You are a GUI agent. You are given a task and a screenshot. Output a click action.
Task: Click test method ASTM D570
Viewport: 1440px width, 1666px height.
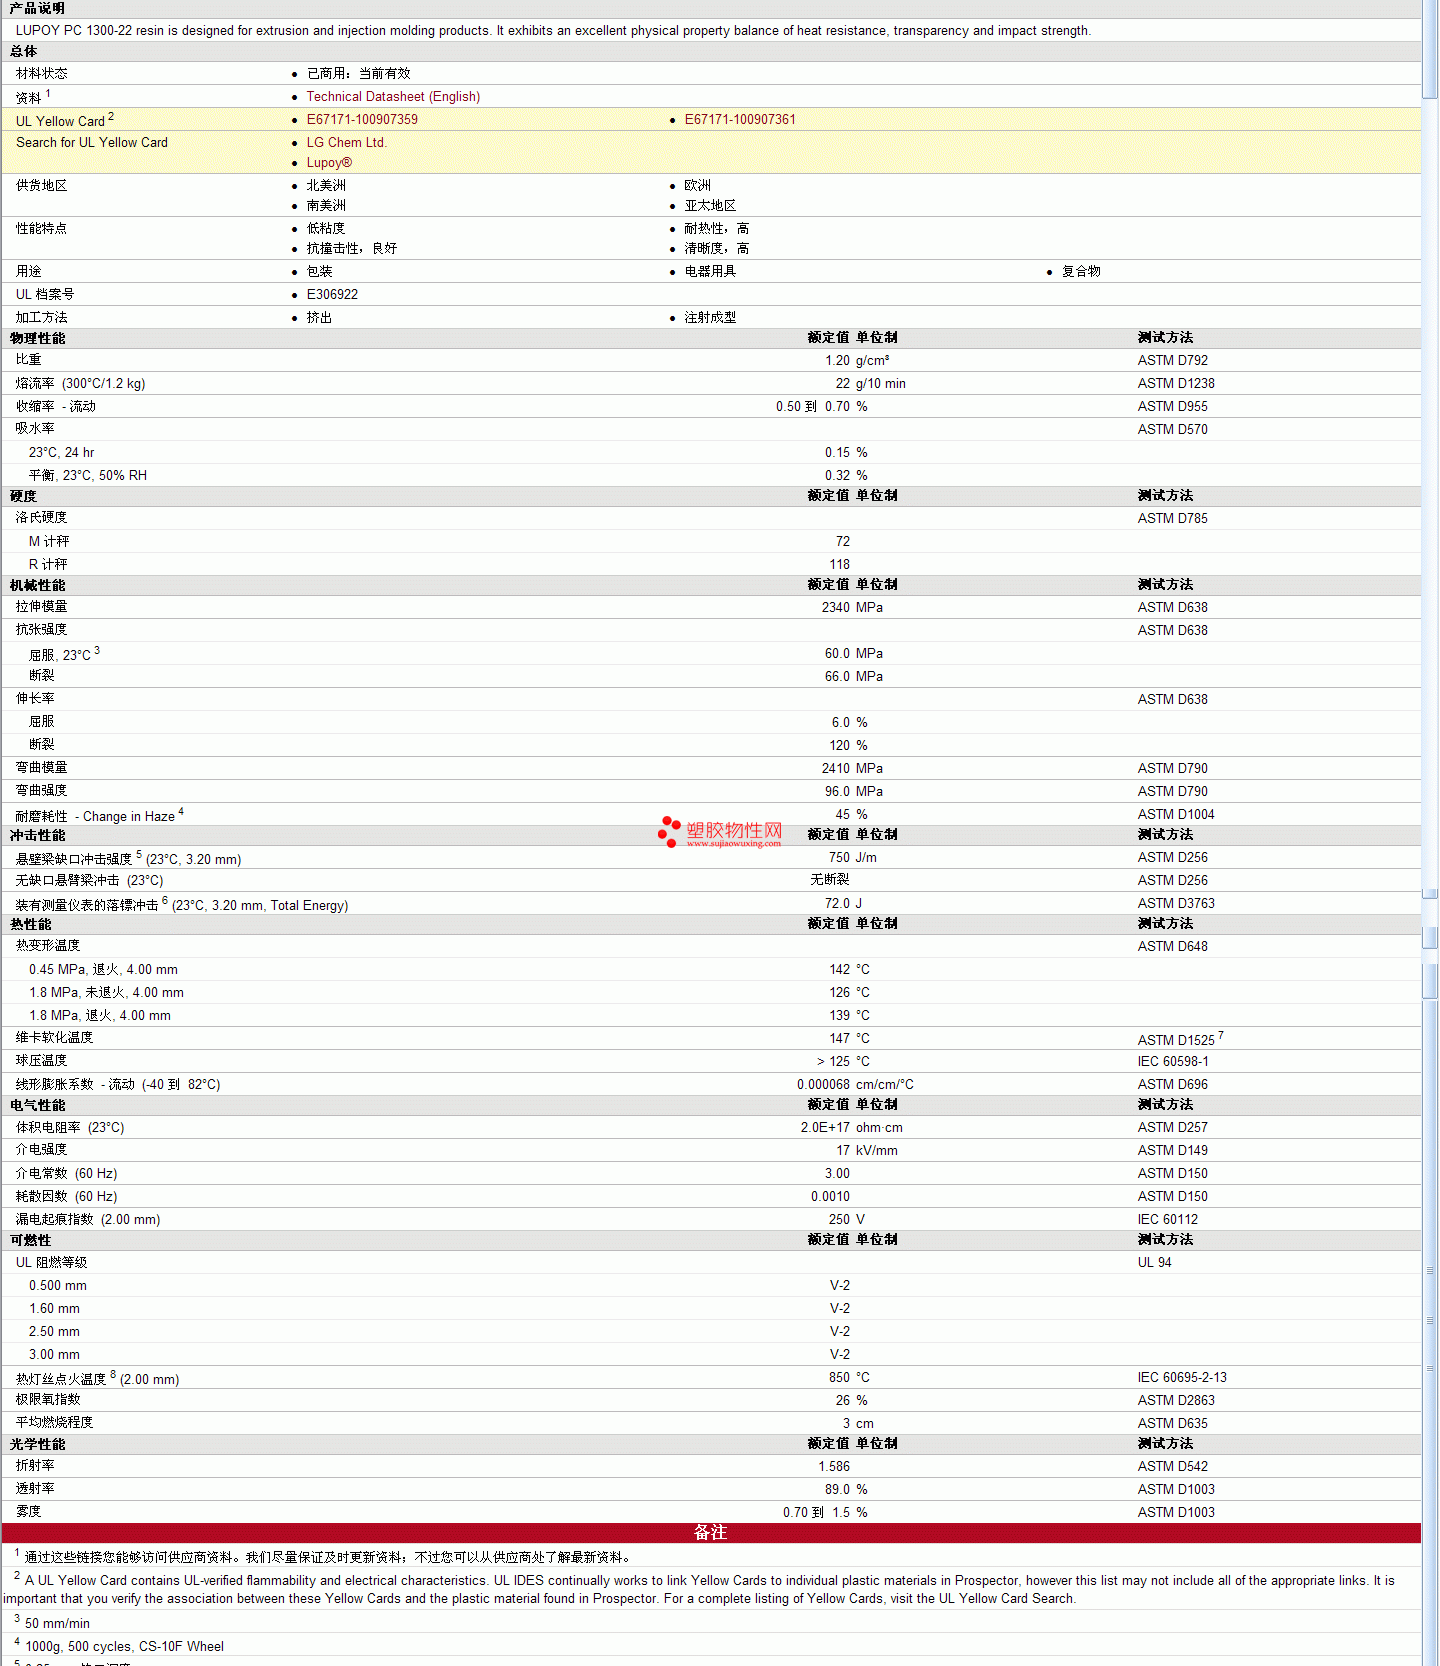[1172, 430]
